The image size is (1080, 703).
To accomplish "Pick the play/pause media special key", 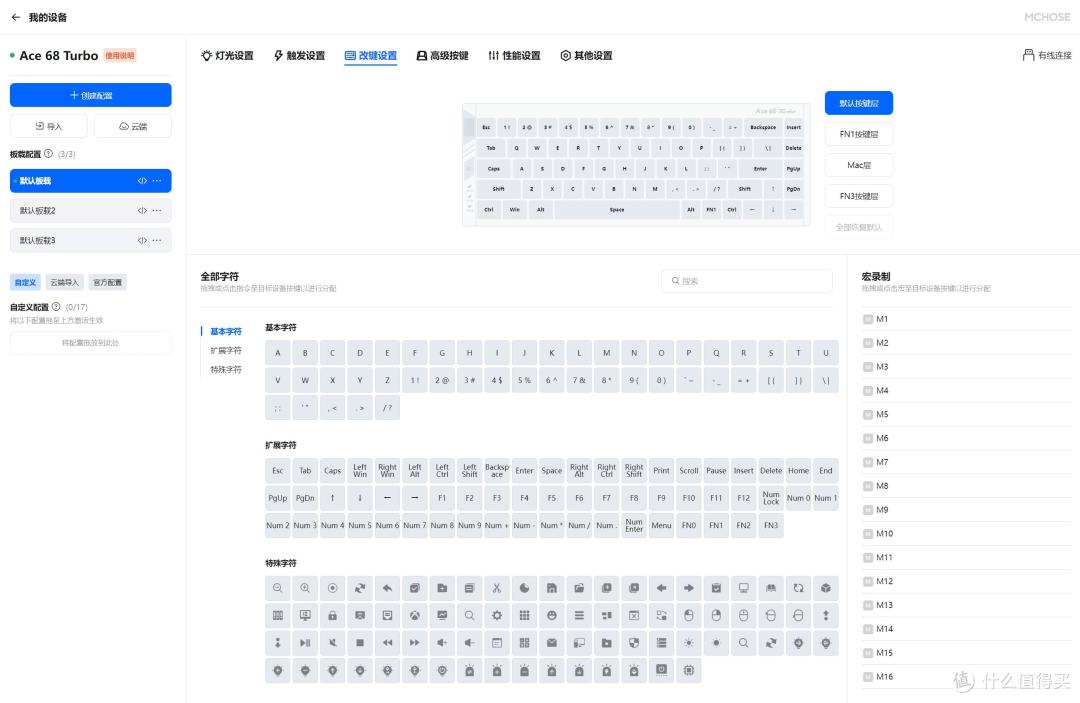I will tap(305, 643).
